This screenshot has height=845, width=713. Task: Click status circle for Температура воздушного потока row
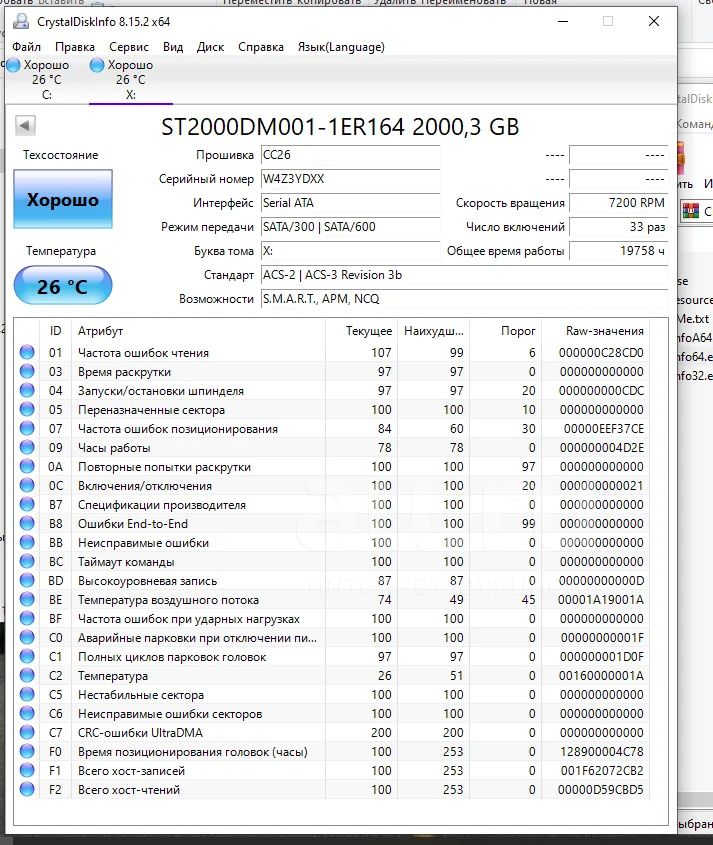[x=27, y=599]
